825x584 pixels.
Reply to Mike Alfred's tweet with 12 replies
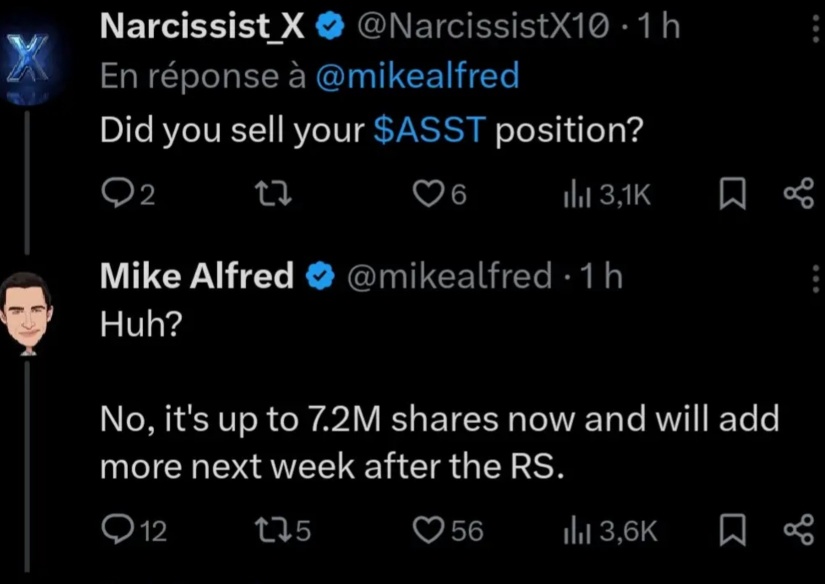[134, 530]
